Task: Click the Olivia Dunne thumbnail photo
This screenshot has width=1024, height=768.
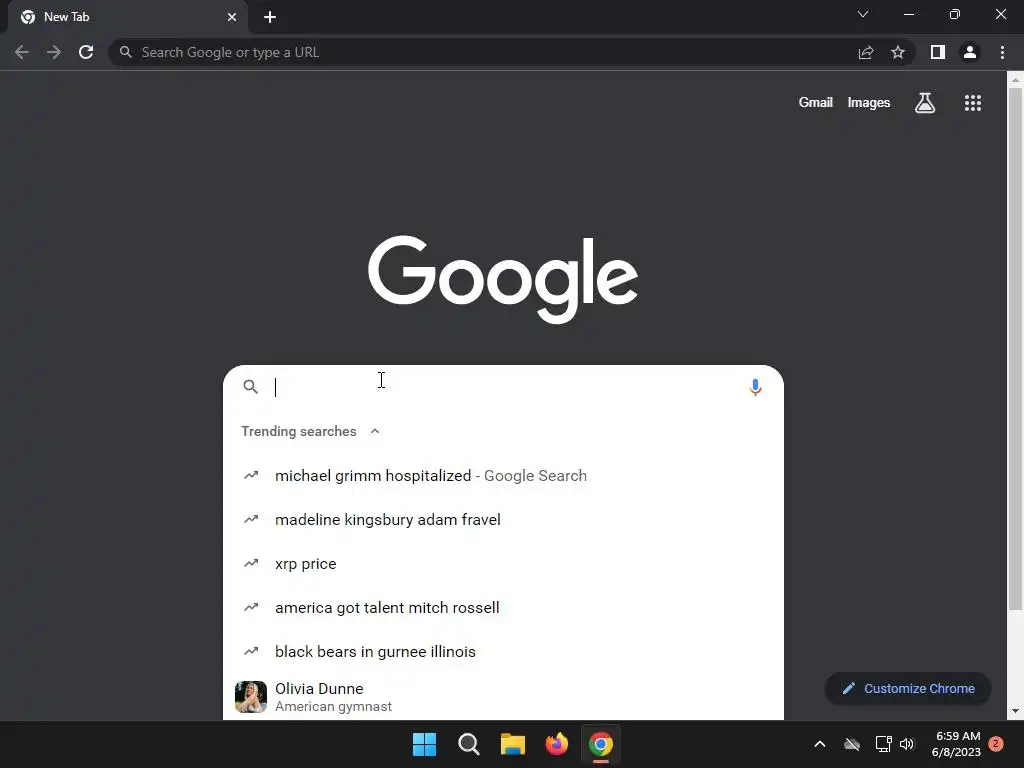Action: (x=251, y=697)
